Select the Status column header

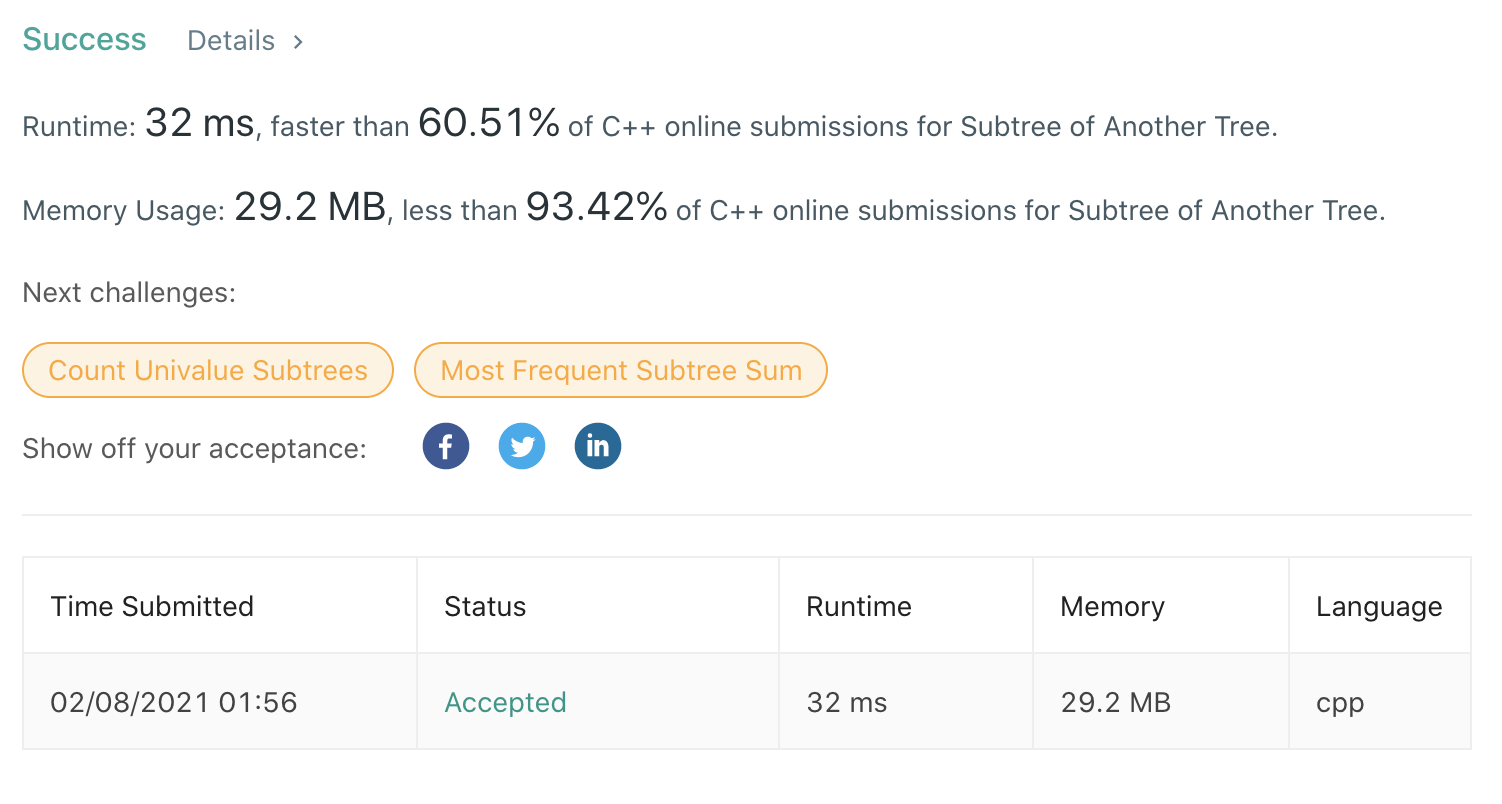pos(485,606)
